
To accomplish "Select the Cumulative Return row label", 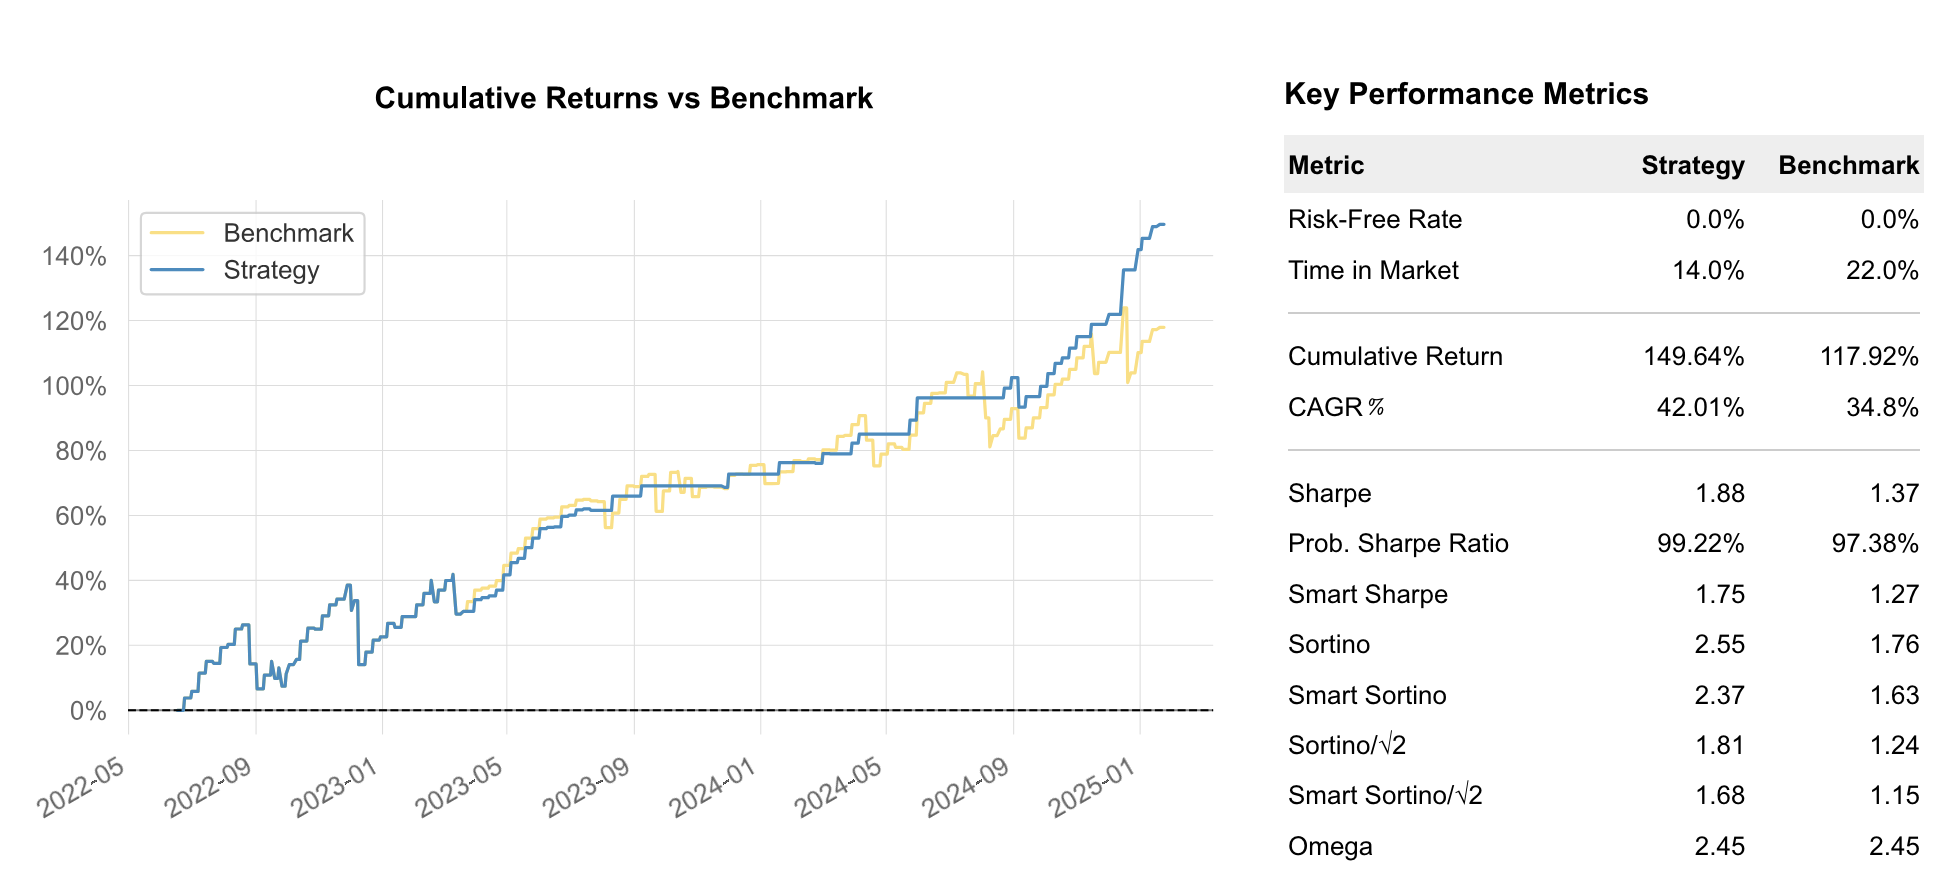I will pyautogui.click(x=1394, y=356).
